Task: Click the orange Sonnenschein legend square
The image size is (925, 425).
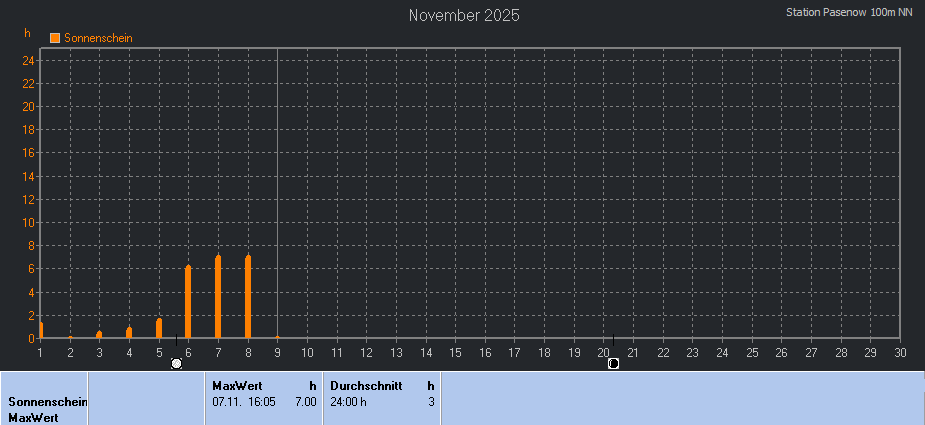Action: coord(55,38)
